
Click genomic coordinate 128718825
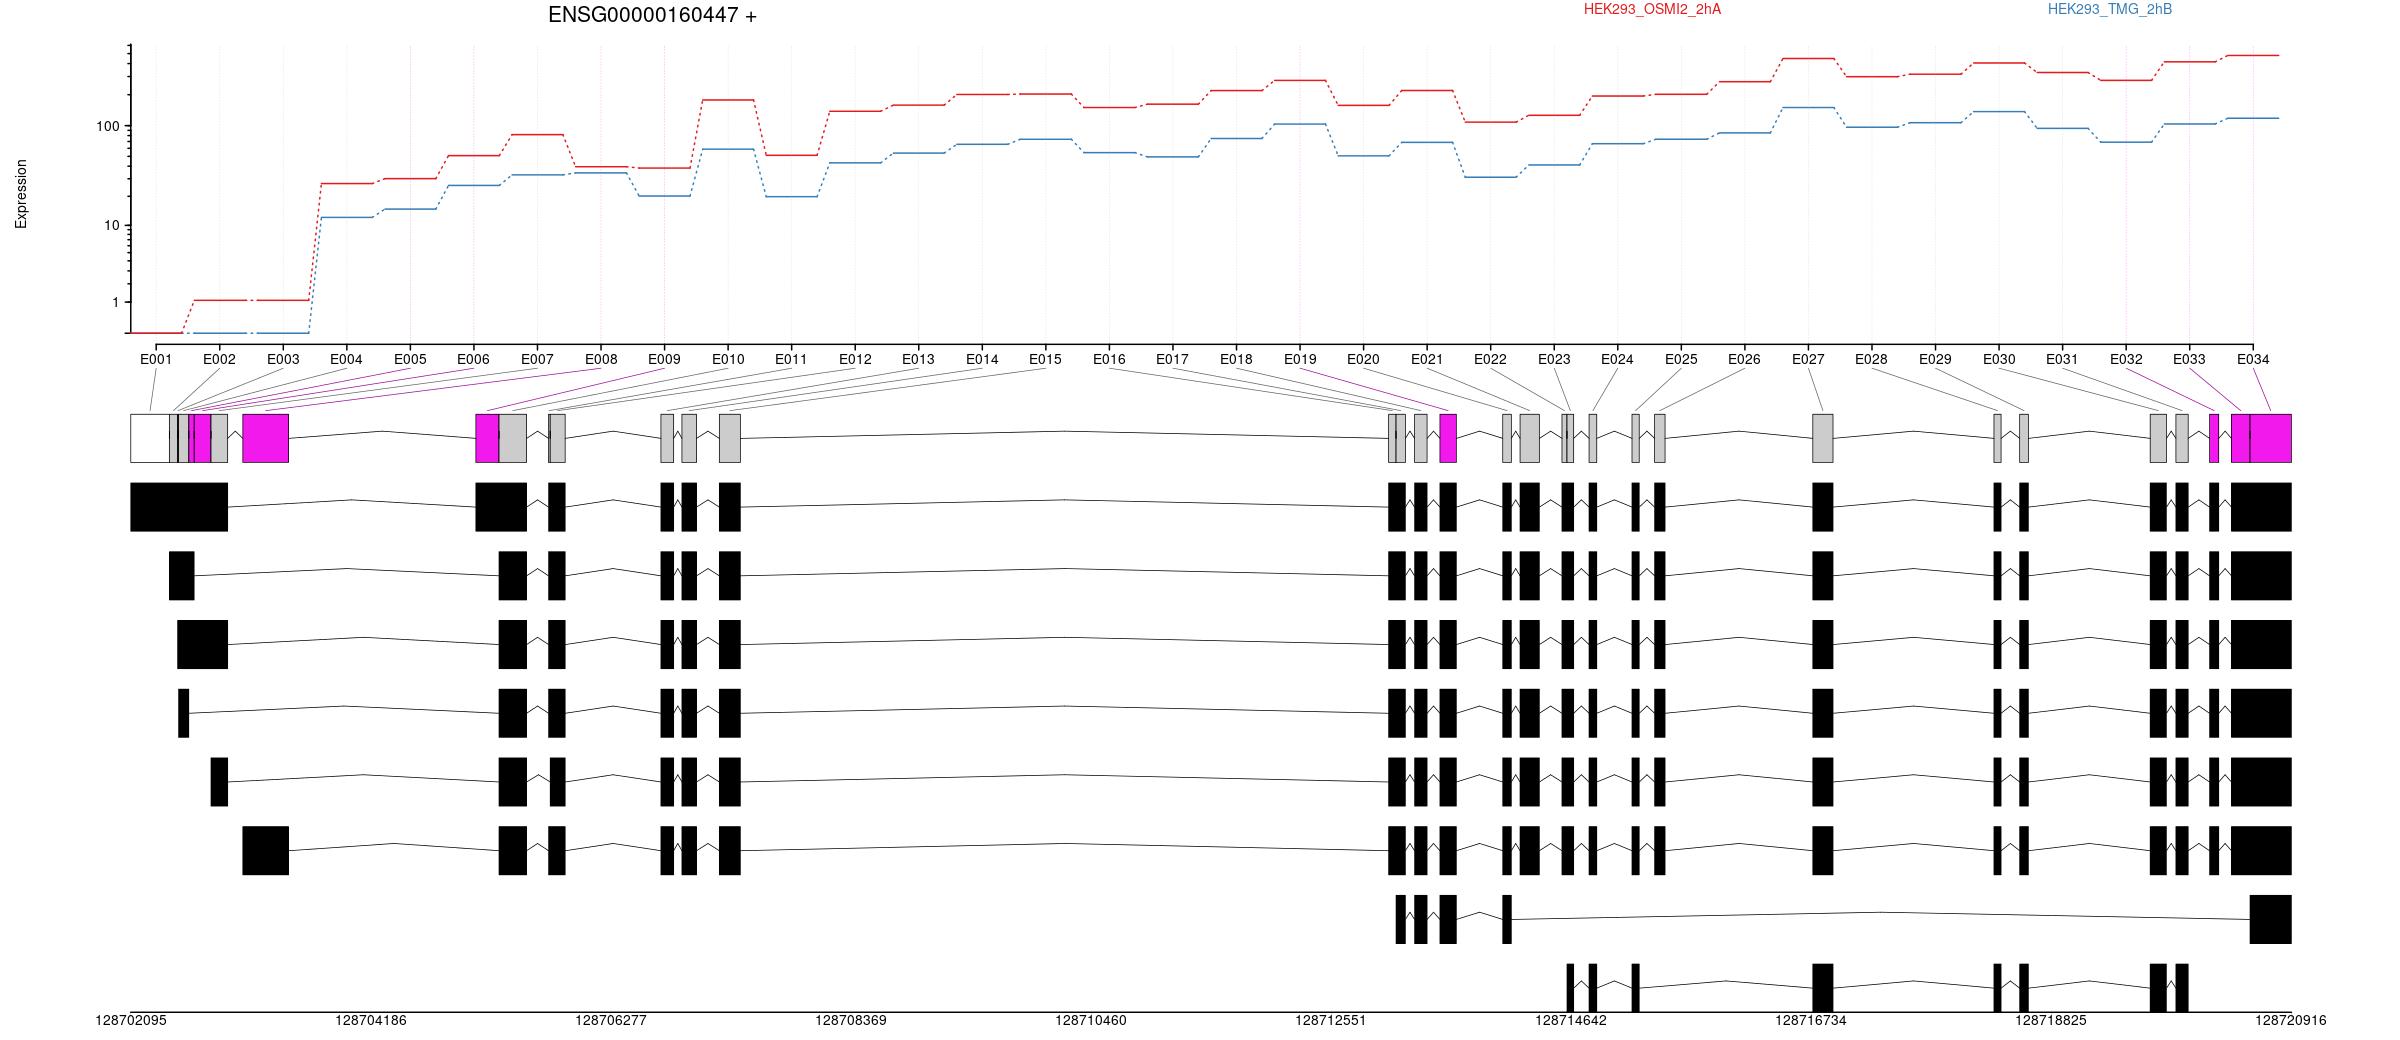(x=2051, y=1021)
